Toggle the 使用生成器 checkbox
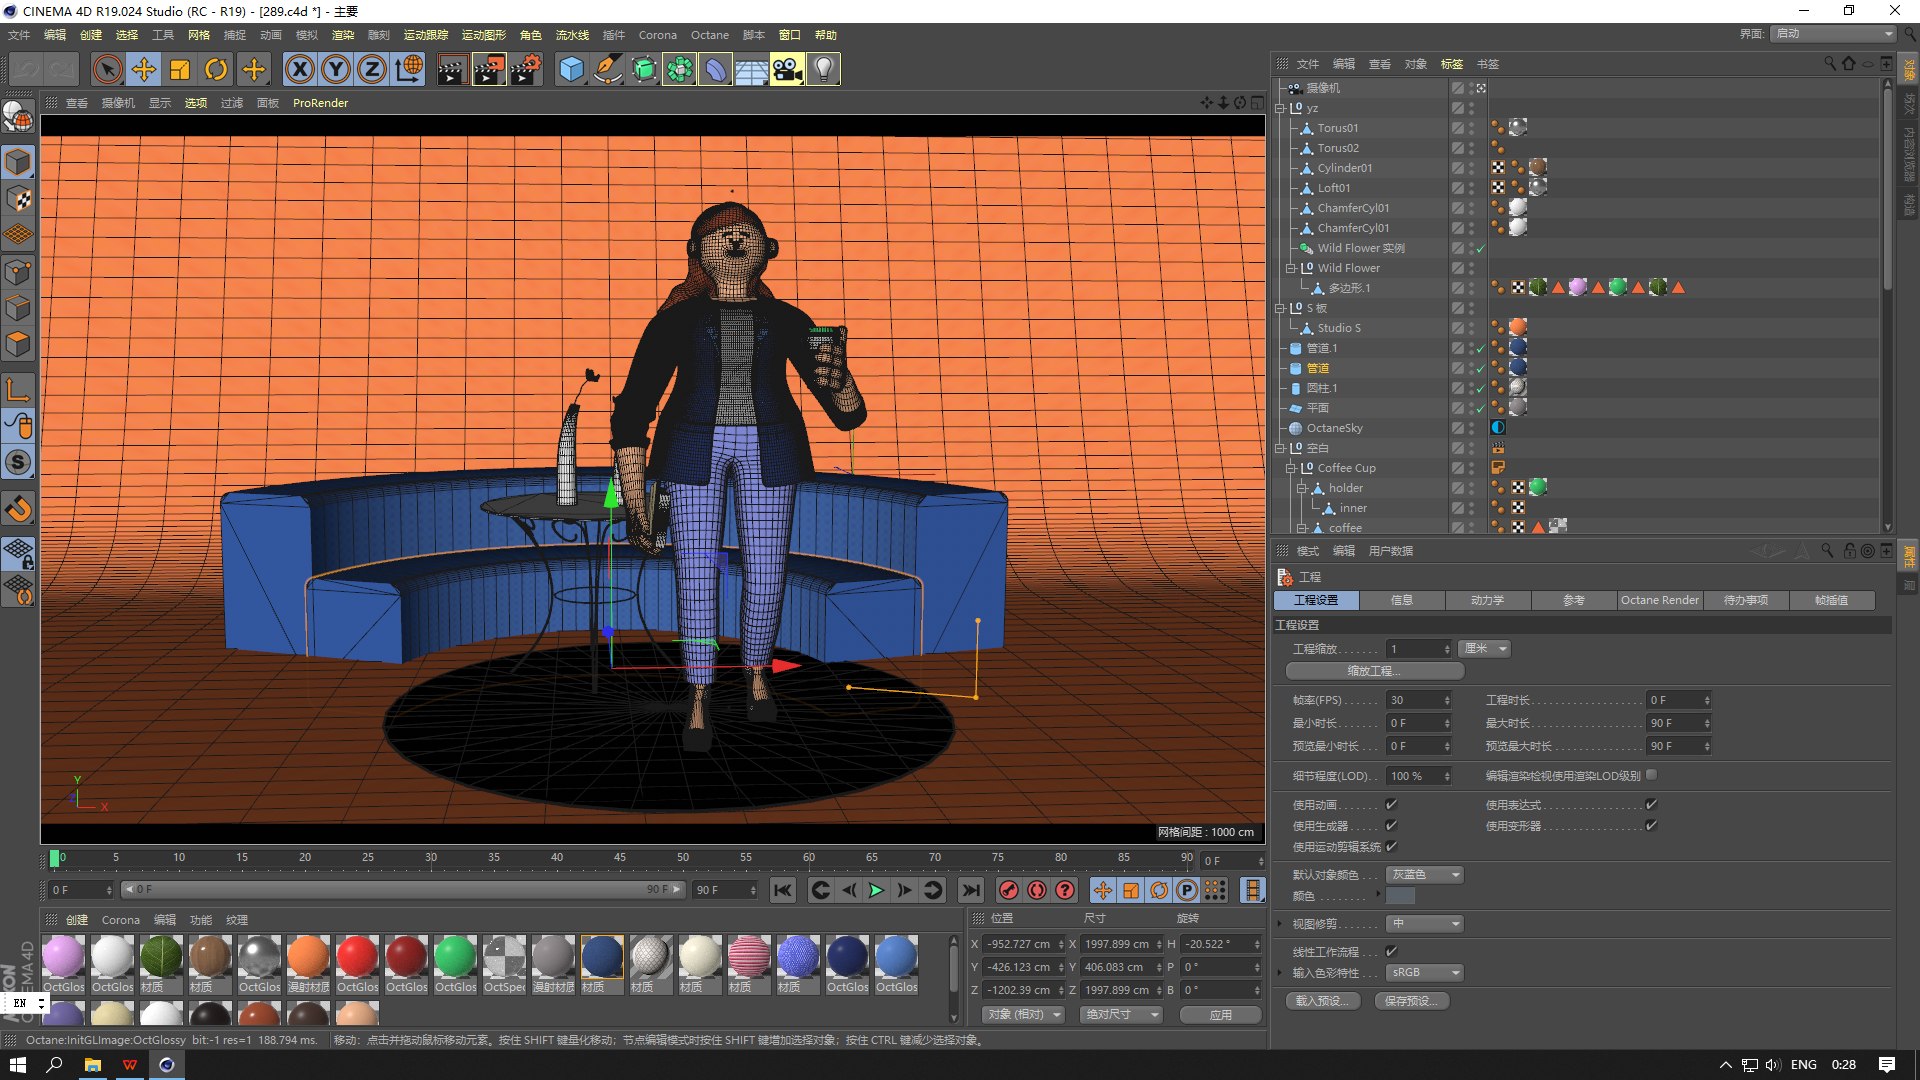This screenshot has width=1920, height=1080. pyautogui.click(x=1391, y=825)
